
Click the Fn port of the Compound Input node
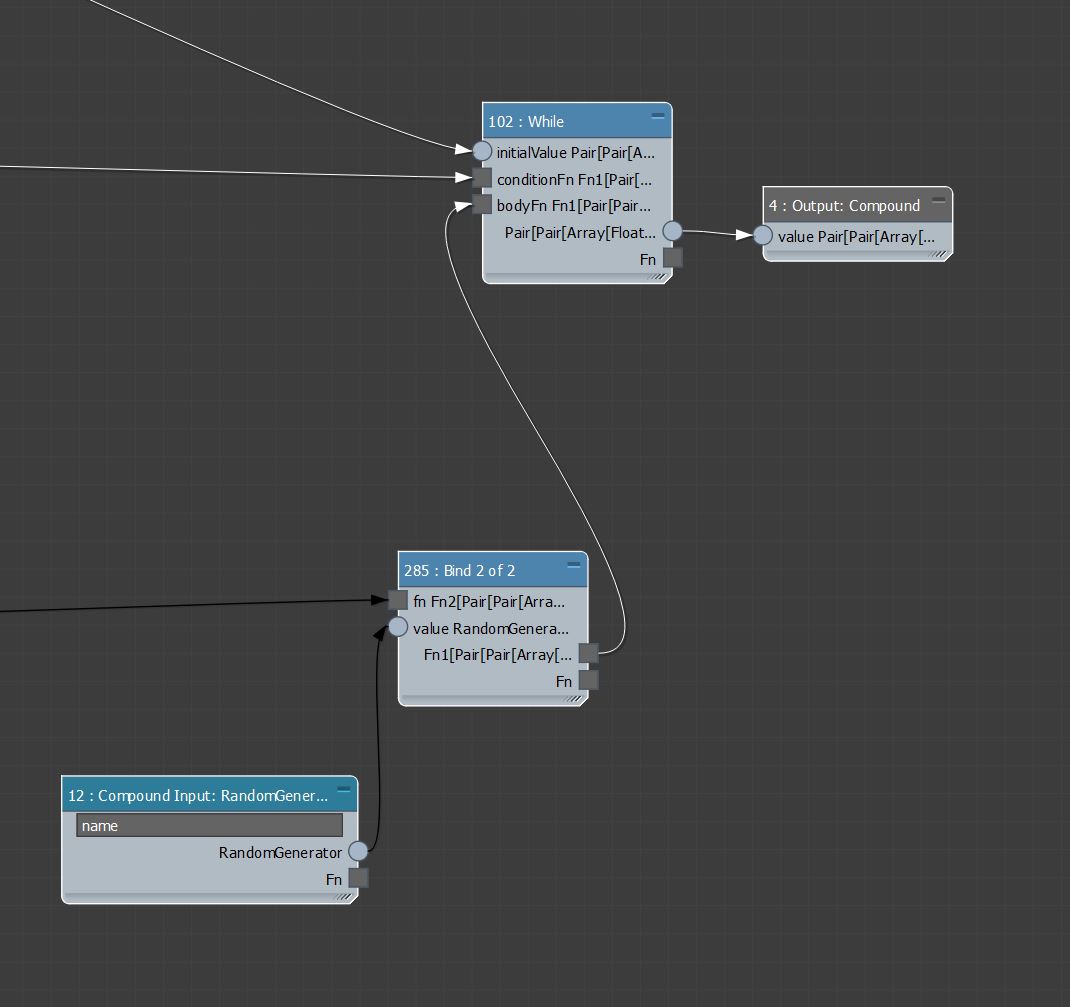[x=357, y=878]
